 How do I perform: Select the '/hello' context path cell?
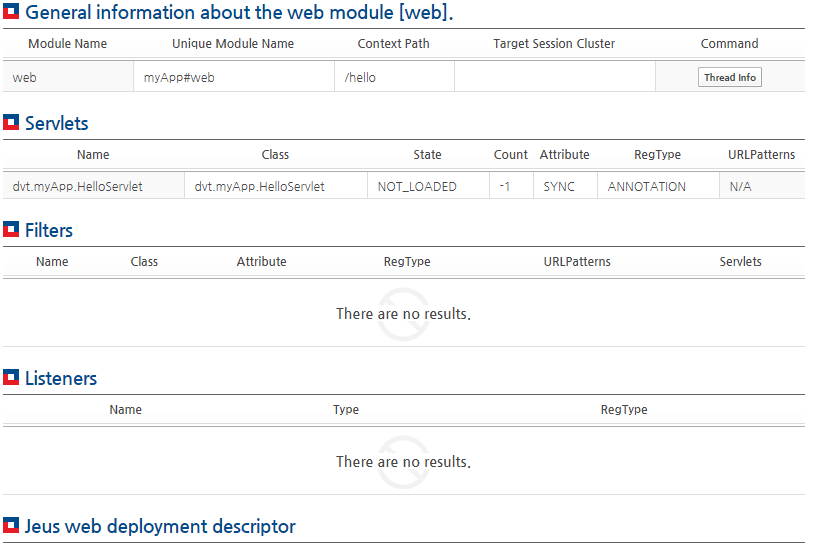[395, 77]
